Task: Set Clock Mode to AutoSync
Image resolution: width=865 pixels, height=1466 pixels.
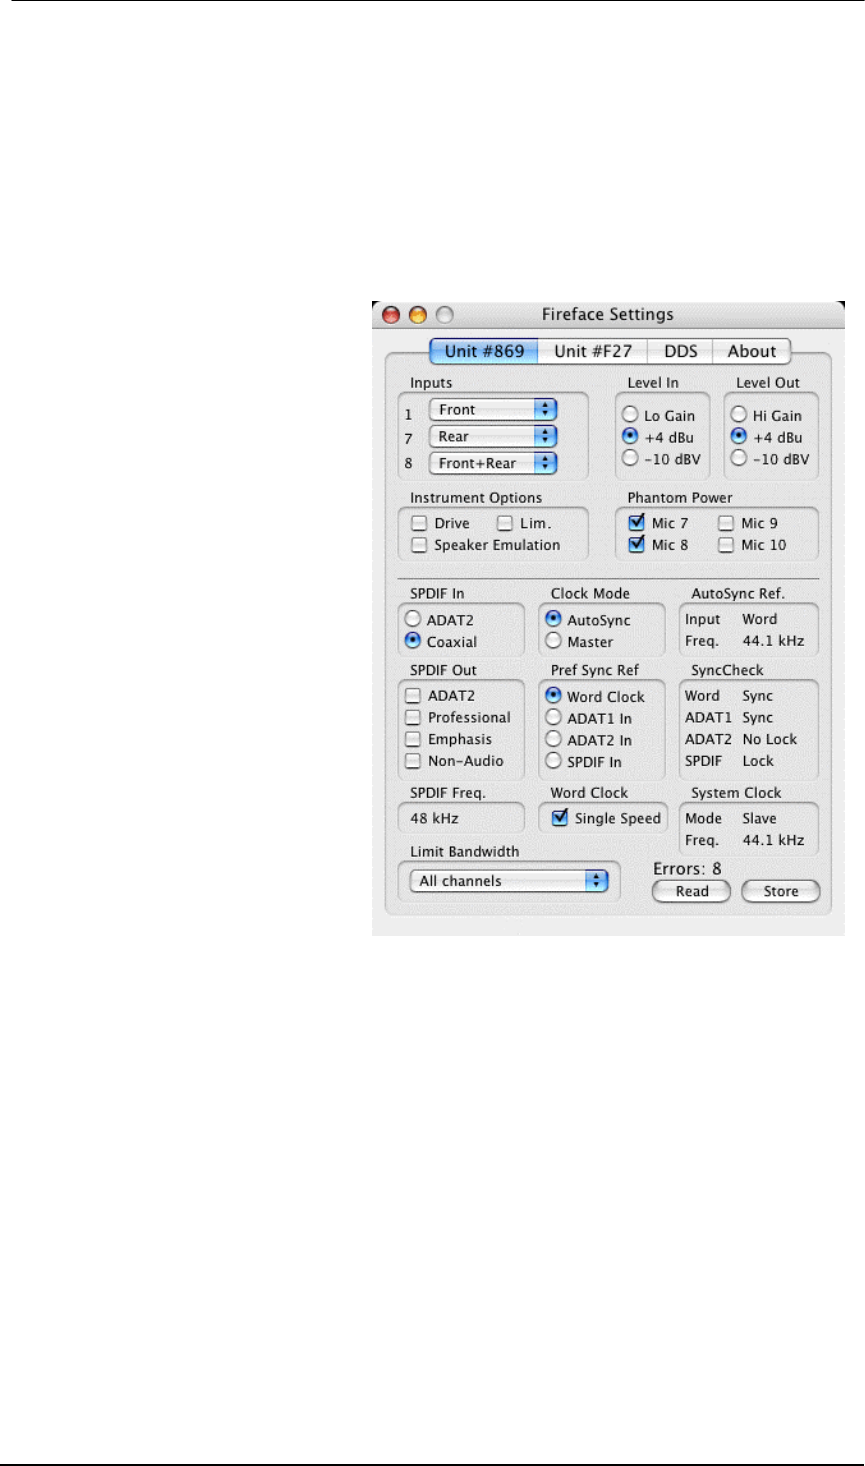Action: (554, 619)
